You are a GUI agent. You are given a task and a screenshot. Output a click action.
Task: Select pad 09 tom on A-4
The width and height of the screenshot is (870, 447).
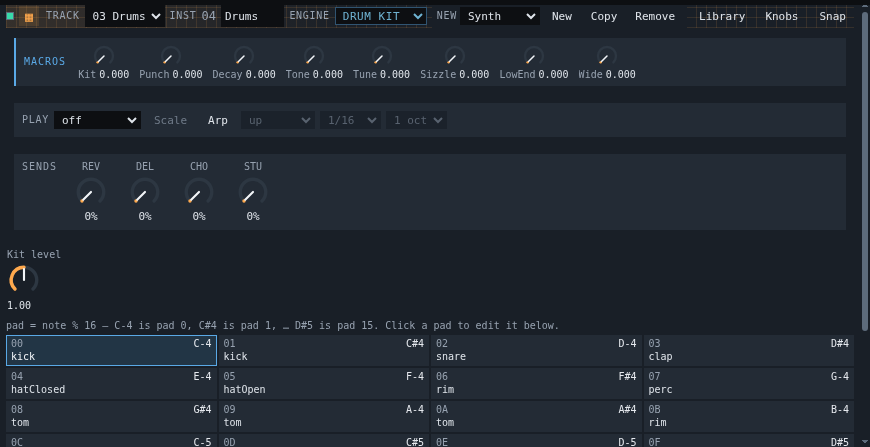(324, 416)
